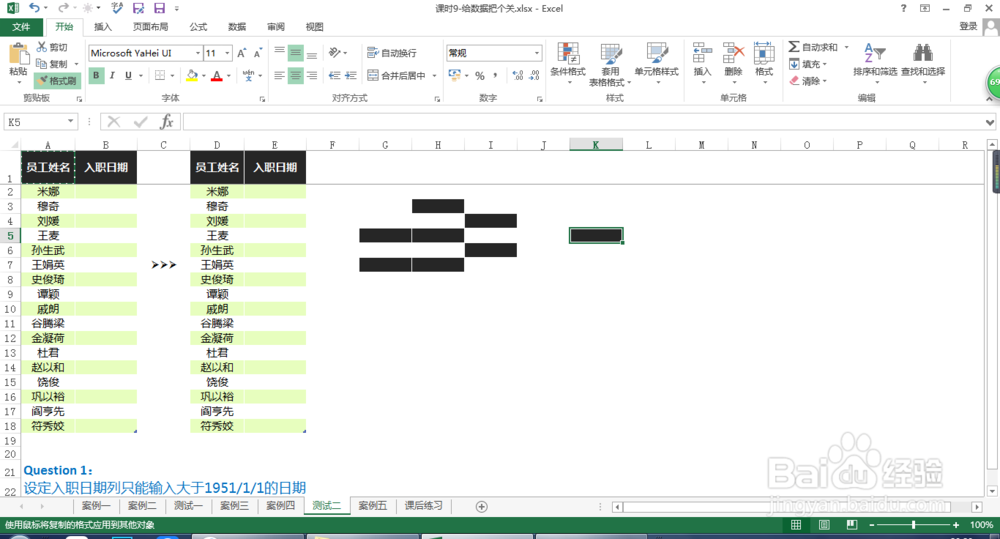Open Sort and Filter (排序和筛选)

click(875, 63)
